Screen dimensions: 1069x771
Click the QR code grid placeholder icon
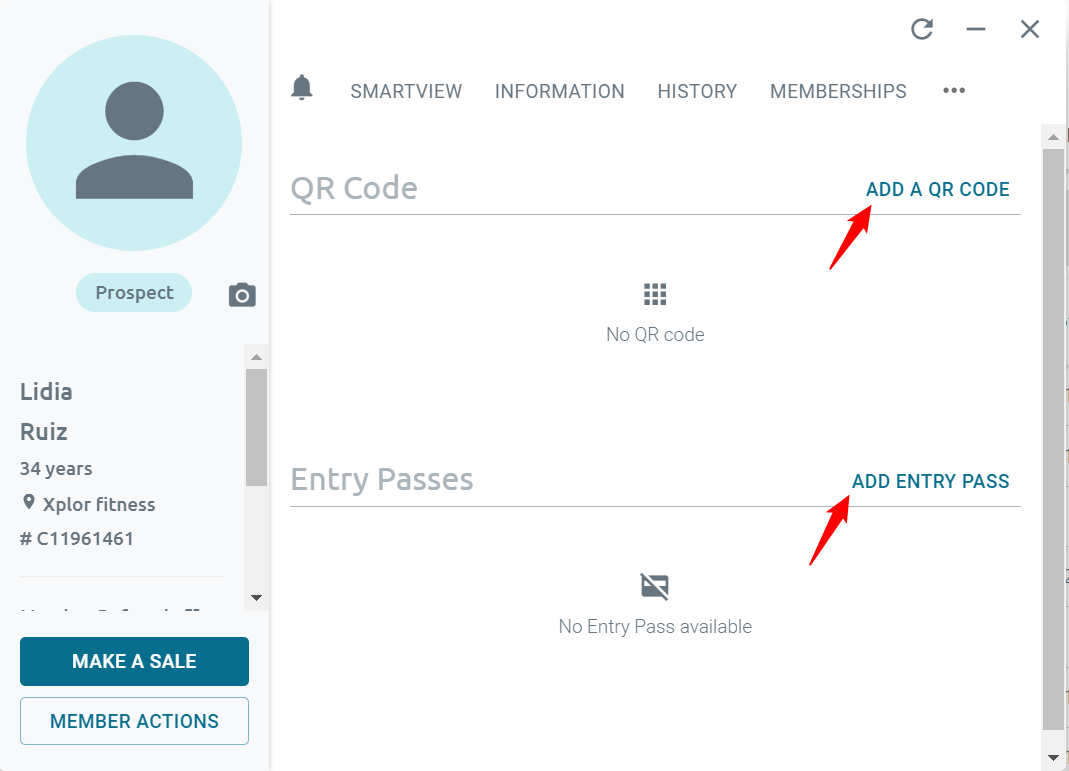pos(655,293)
